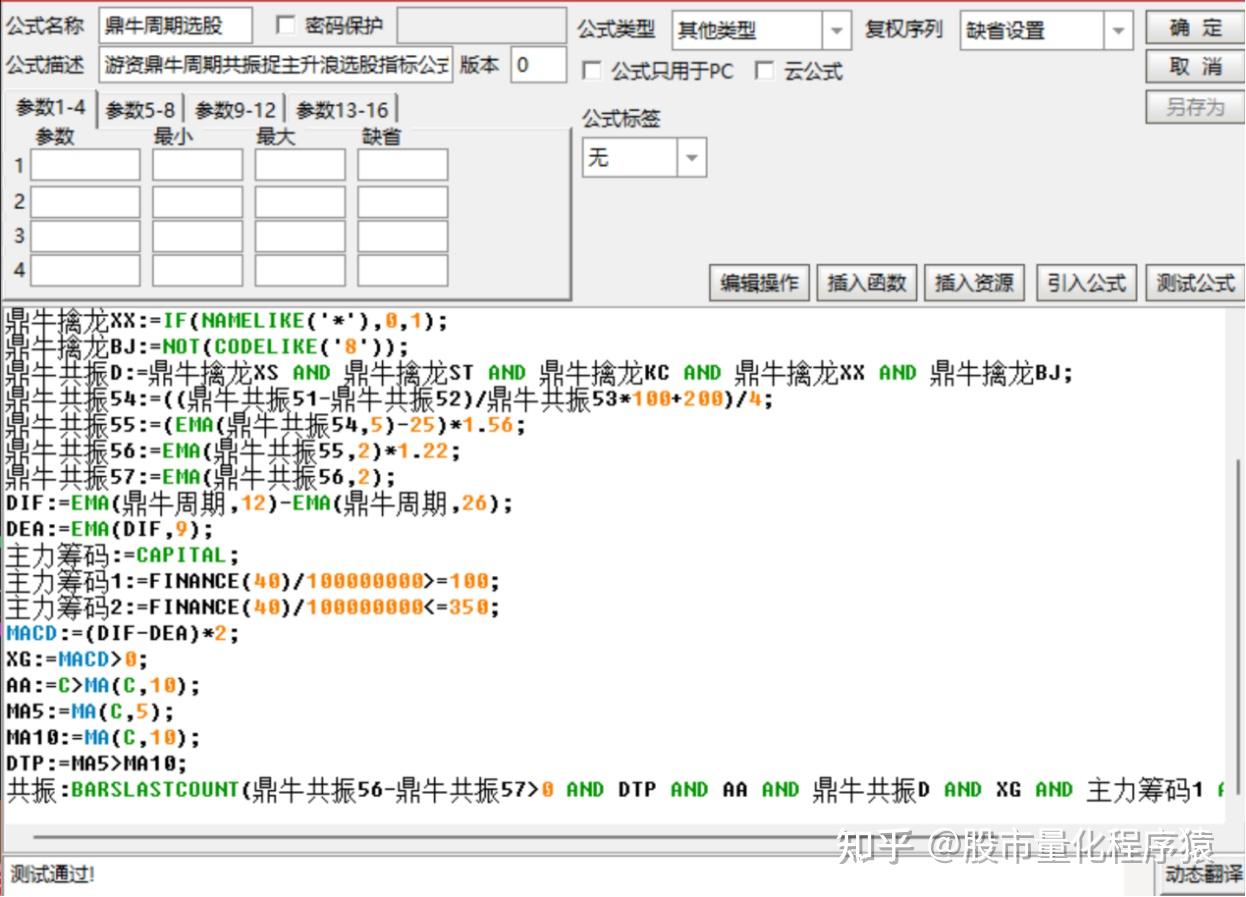Image resolution: width=1246 pixels, height=897 pixels.
Task: Click the parameter 2 缺省 field
Action: coord(402,201)
